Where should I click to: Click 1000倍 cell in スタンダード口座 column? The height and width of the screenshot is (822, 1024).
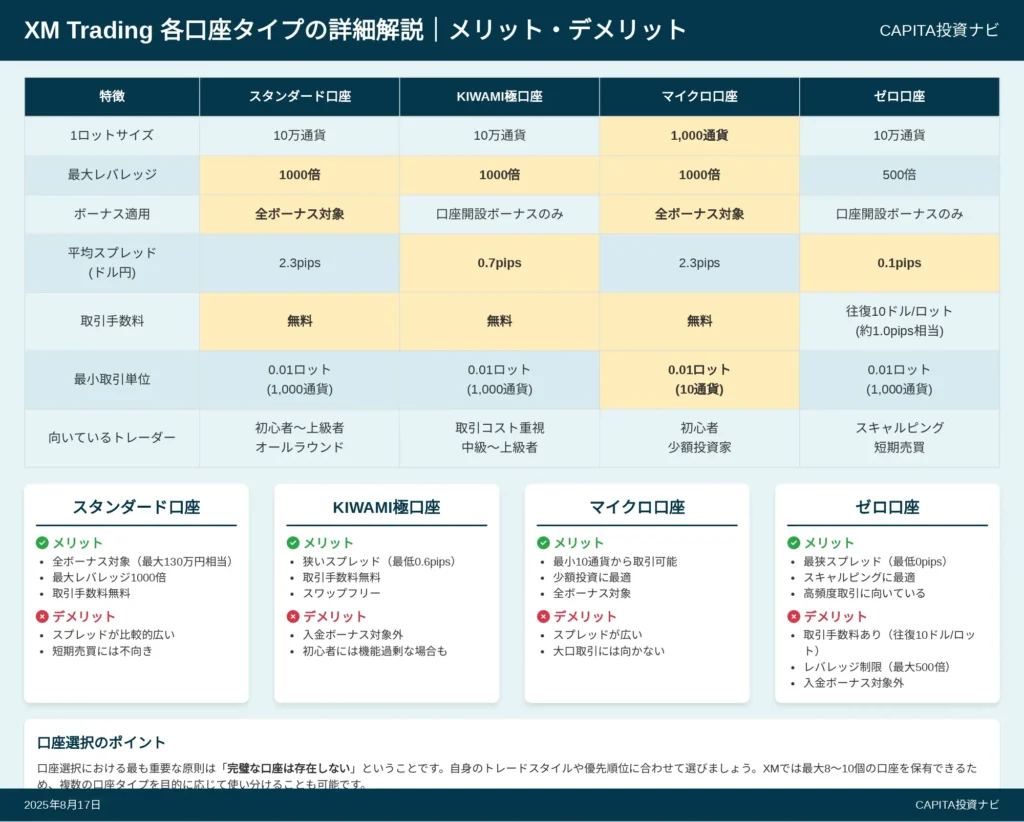300,175
